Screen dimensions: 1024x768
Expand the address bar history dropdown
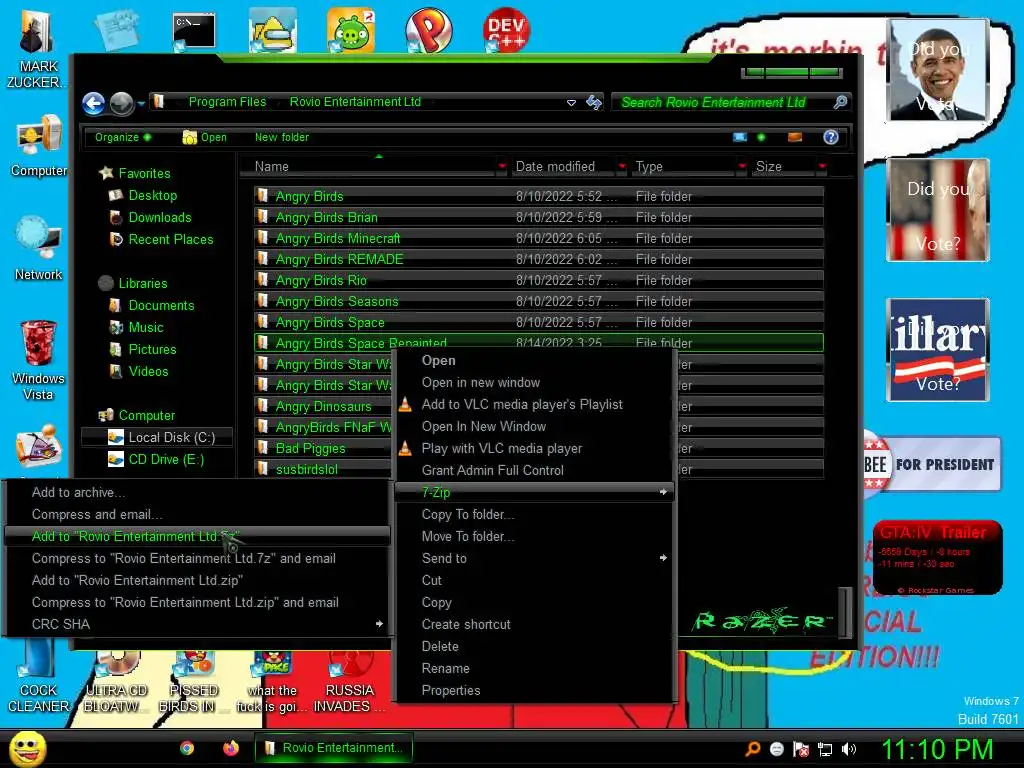click(571, 103)
